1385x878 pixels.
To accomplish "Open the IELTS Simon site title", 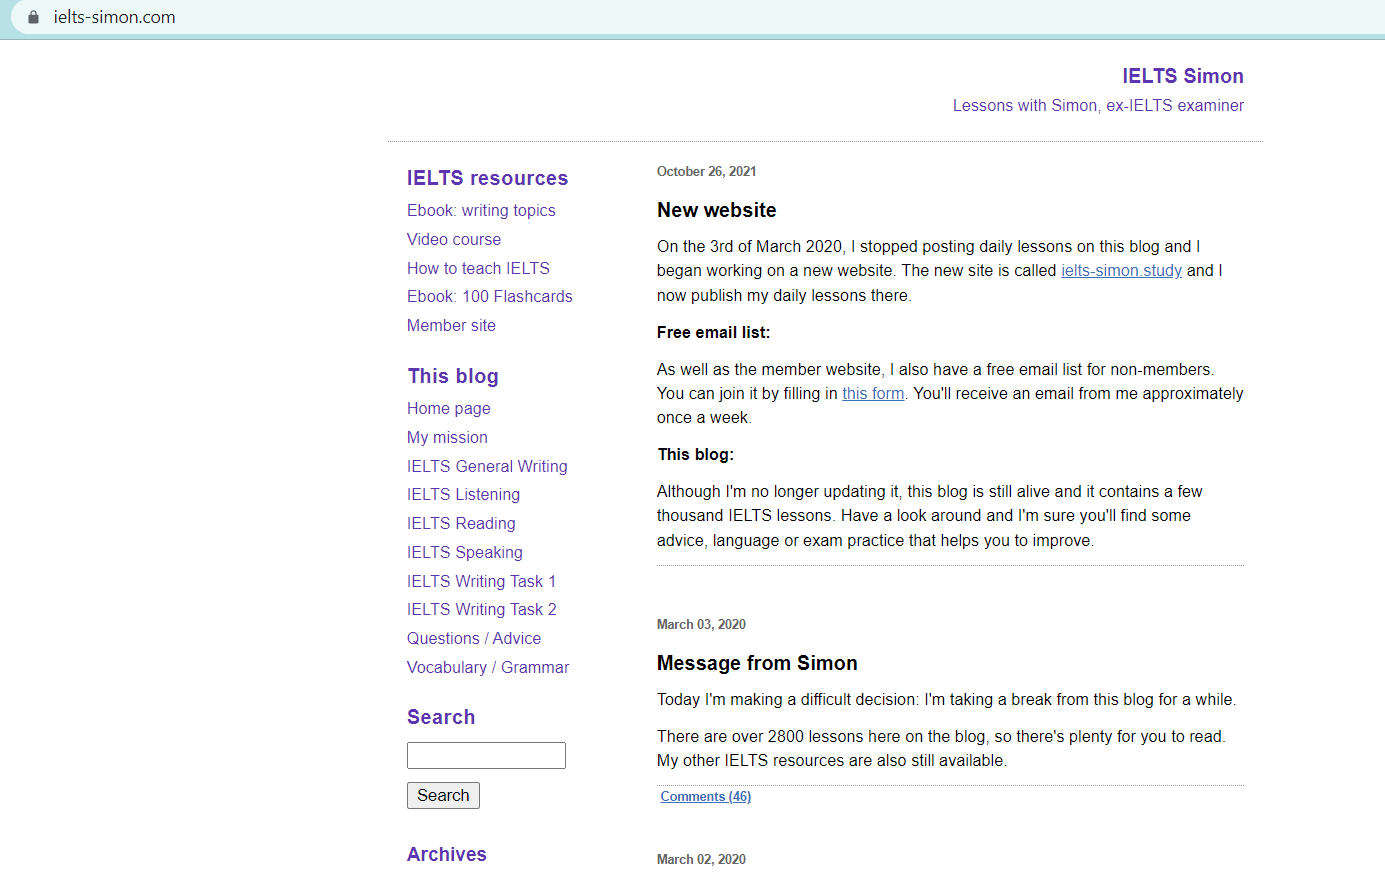I will click(1183, 76).
